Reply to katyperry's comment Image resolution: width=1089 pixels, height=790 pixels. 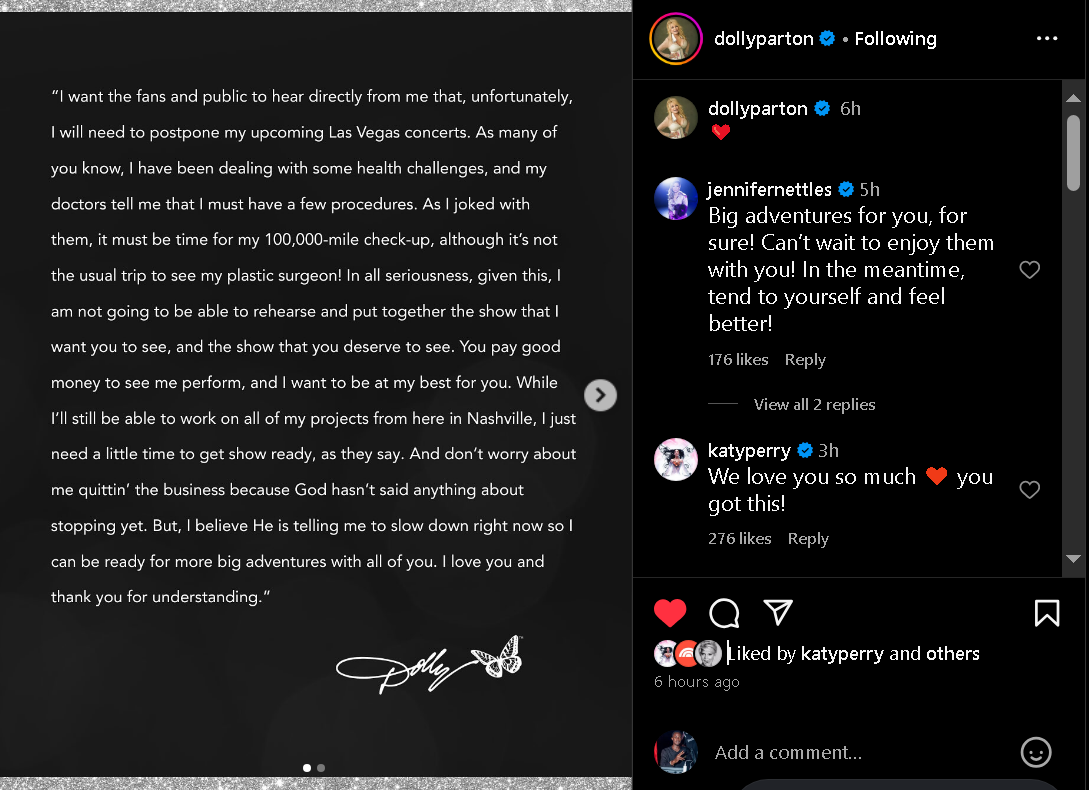pos(808,539)
